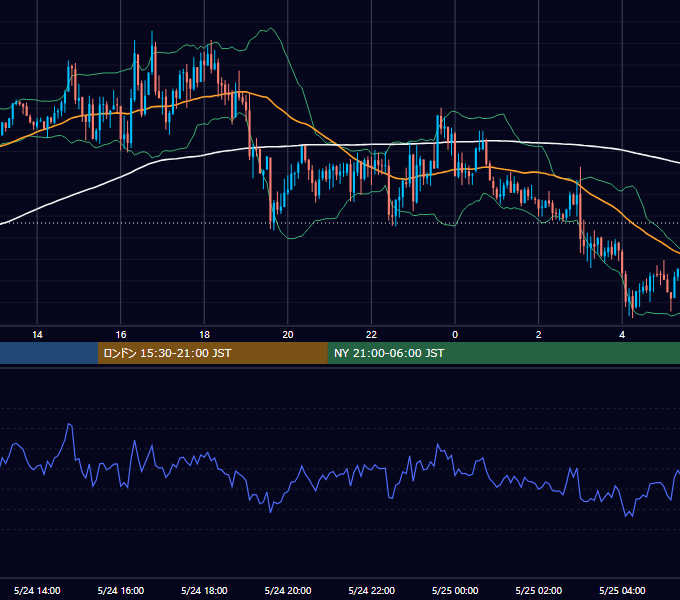Viewport: 680px width, 600px height.
Task: Click the "2" hour label on the price chart axis
Action: tap(539, 335)
